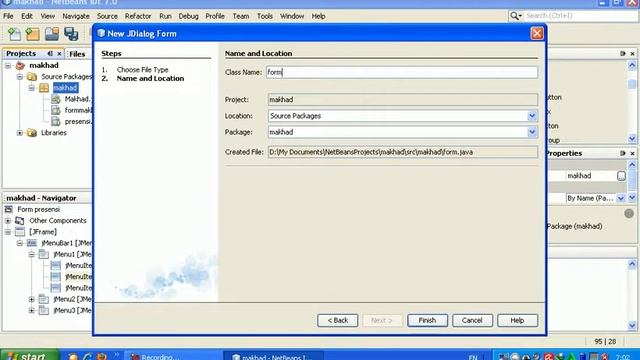The height and width of the screenshot is (360, 640).
Task: Open the Debug menu
Action: pos(188,16)
